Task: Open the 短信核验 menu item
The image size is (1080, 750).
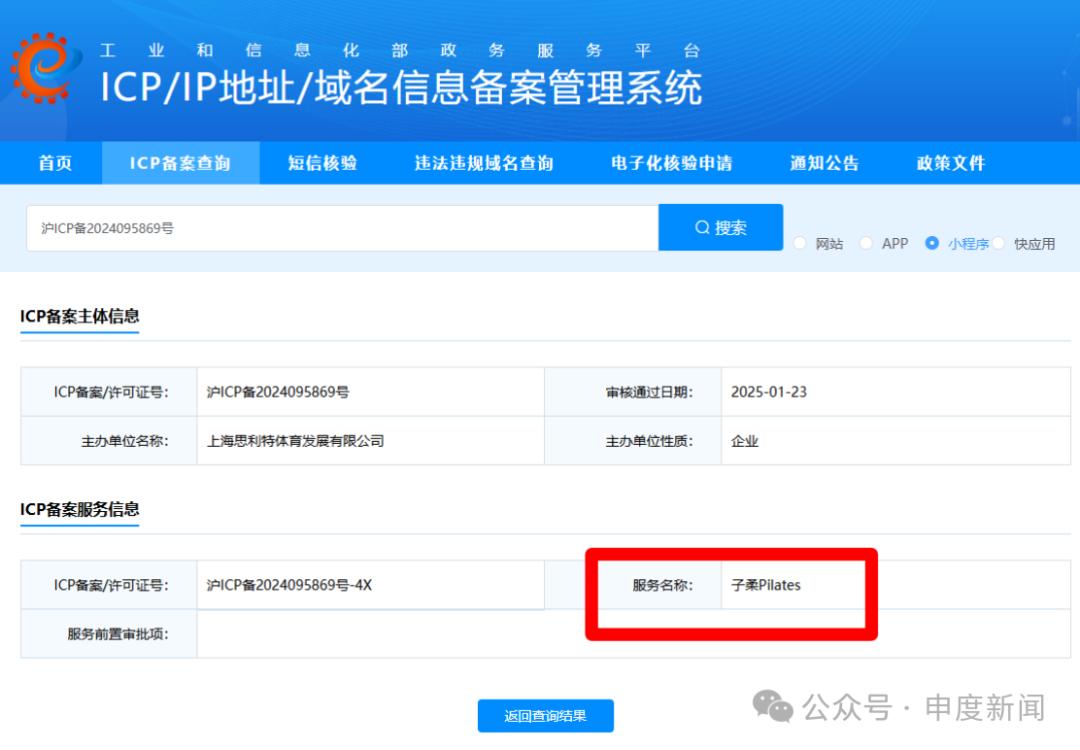Action: click(x=322, y=163)
